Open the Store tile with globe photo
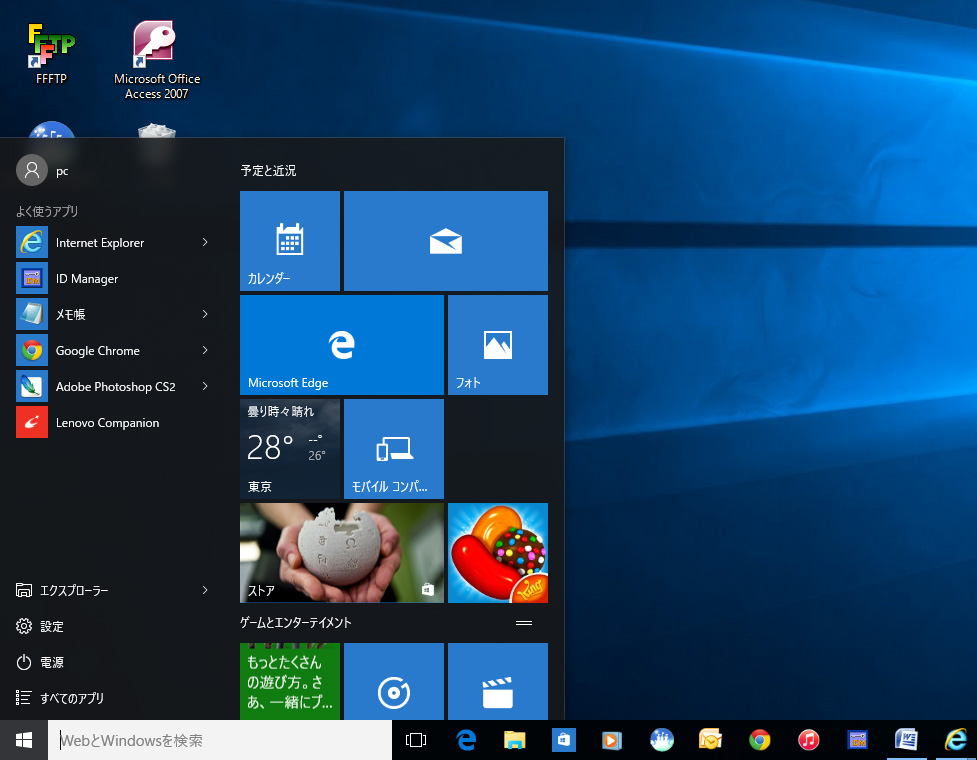The height and width of the screenshot is (760, 977). pos(341,553)
